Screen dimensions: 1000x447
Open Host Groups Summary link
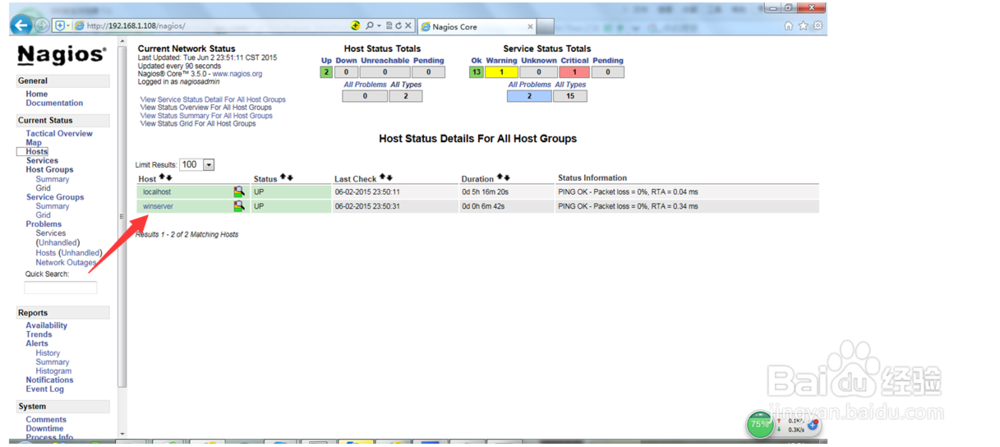tap(52, 179)
